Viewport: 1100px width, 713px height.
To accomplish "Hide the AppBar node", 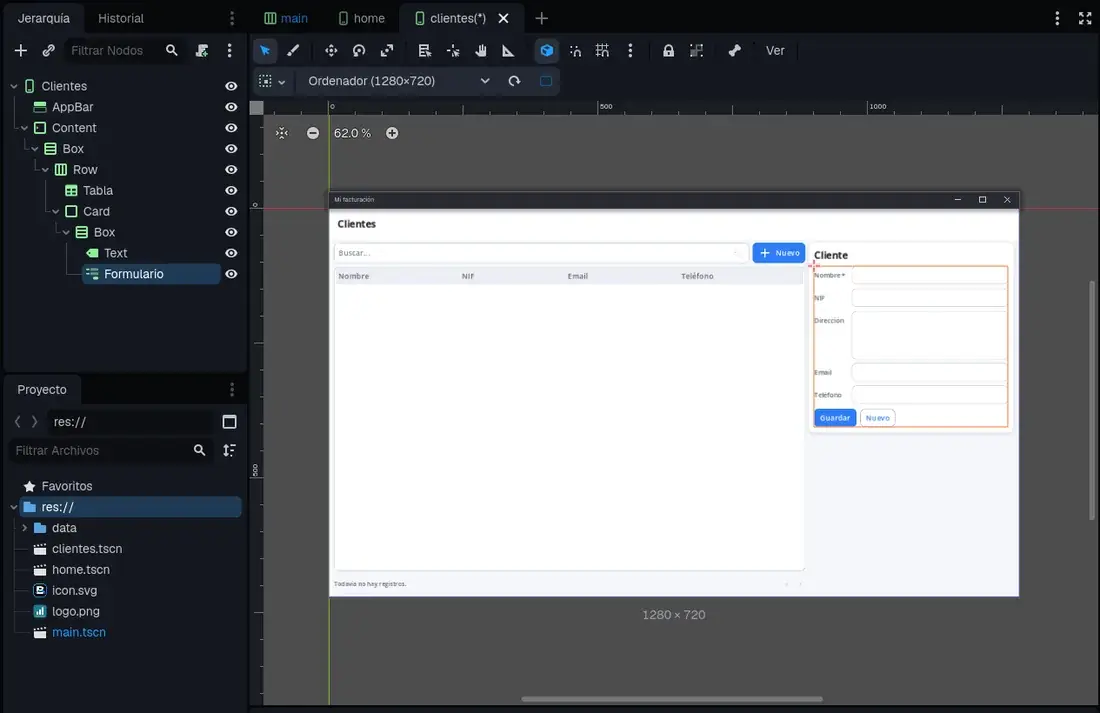I will [x=231, y=107].
